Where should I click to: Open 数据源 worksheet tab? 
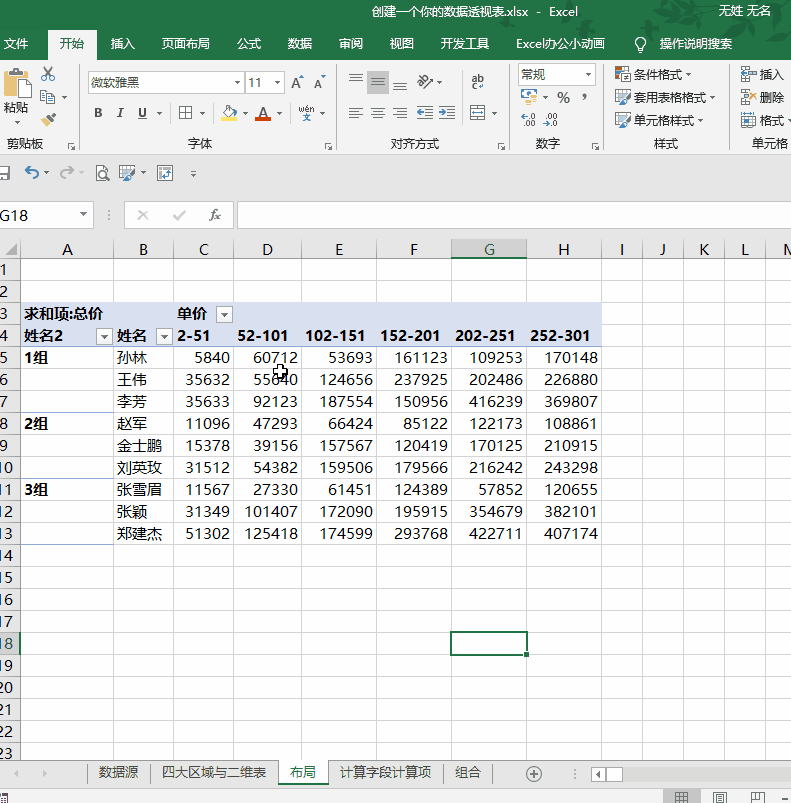coord(118,772)
